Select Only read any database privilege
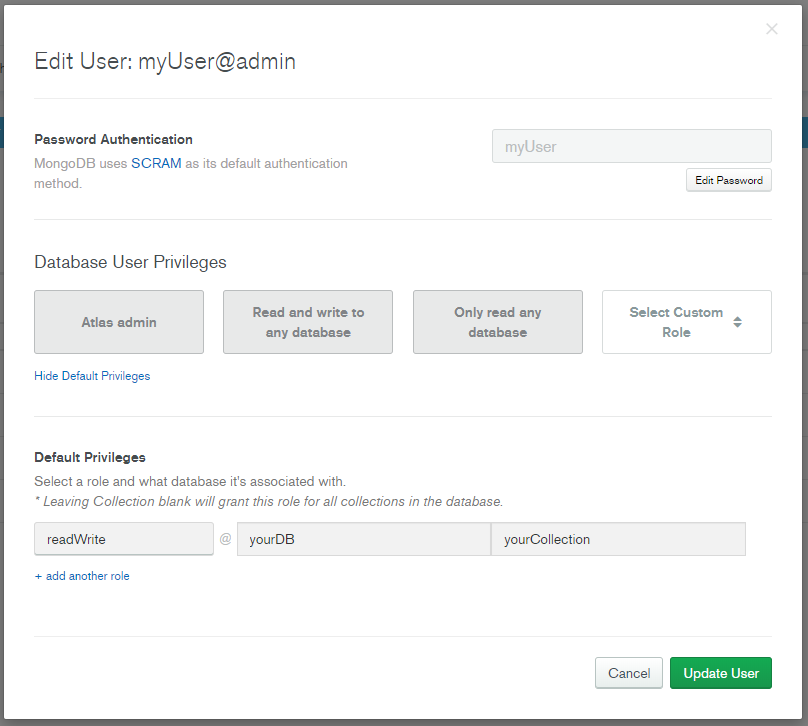Image resolution: width=808 pixels, height=726 pixels. pyautogui.click(x=497, y=322)
